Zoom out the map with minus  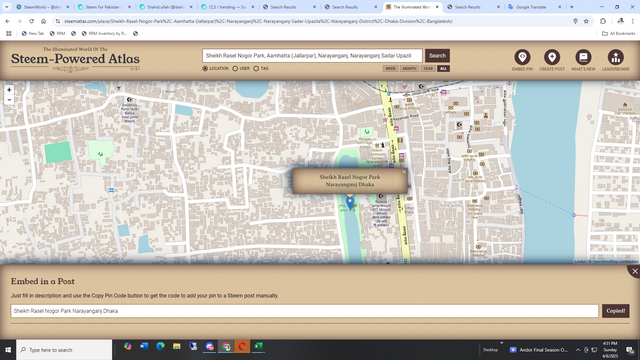coord(9,100)
